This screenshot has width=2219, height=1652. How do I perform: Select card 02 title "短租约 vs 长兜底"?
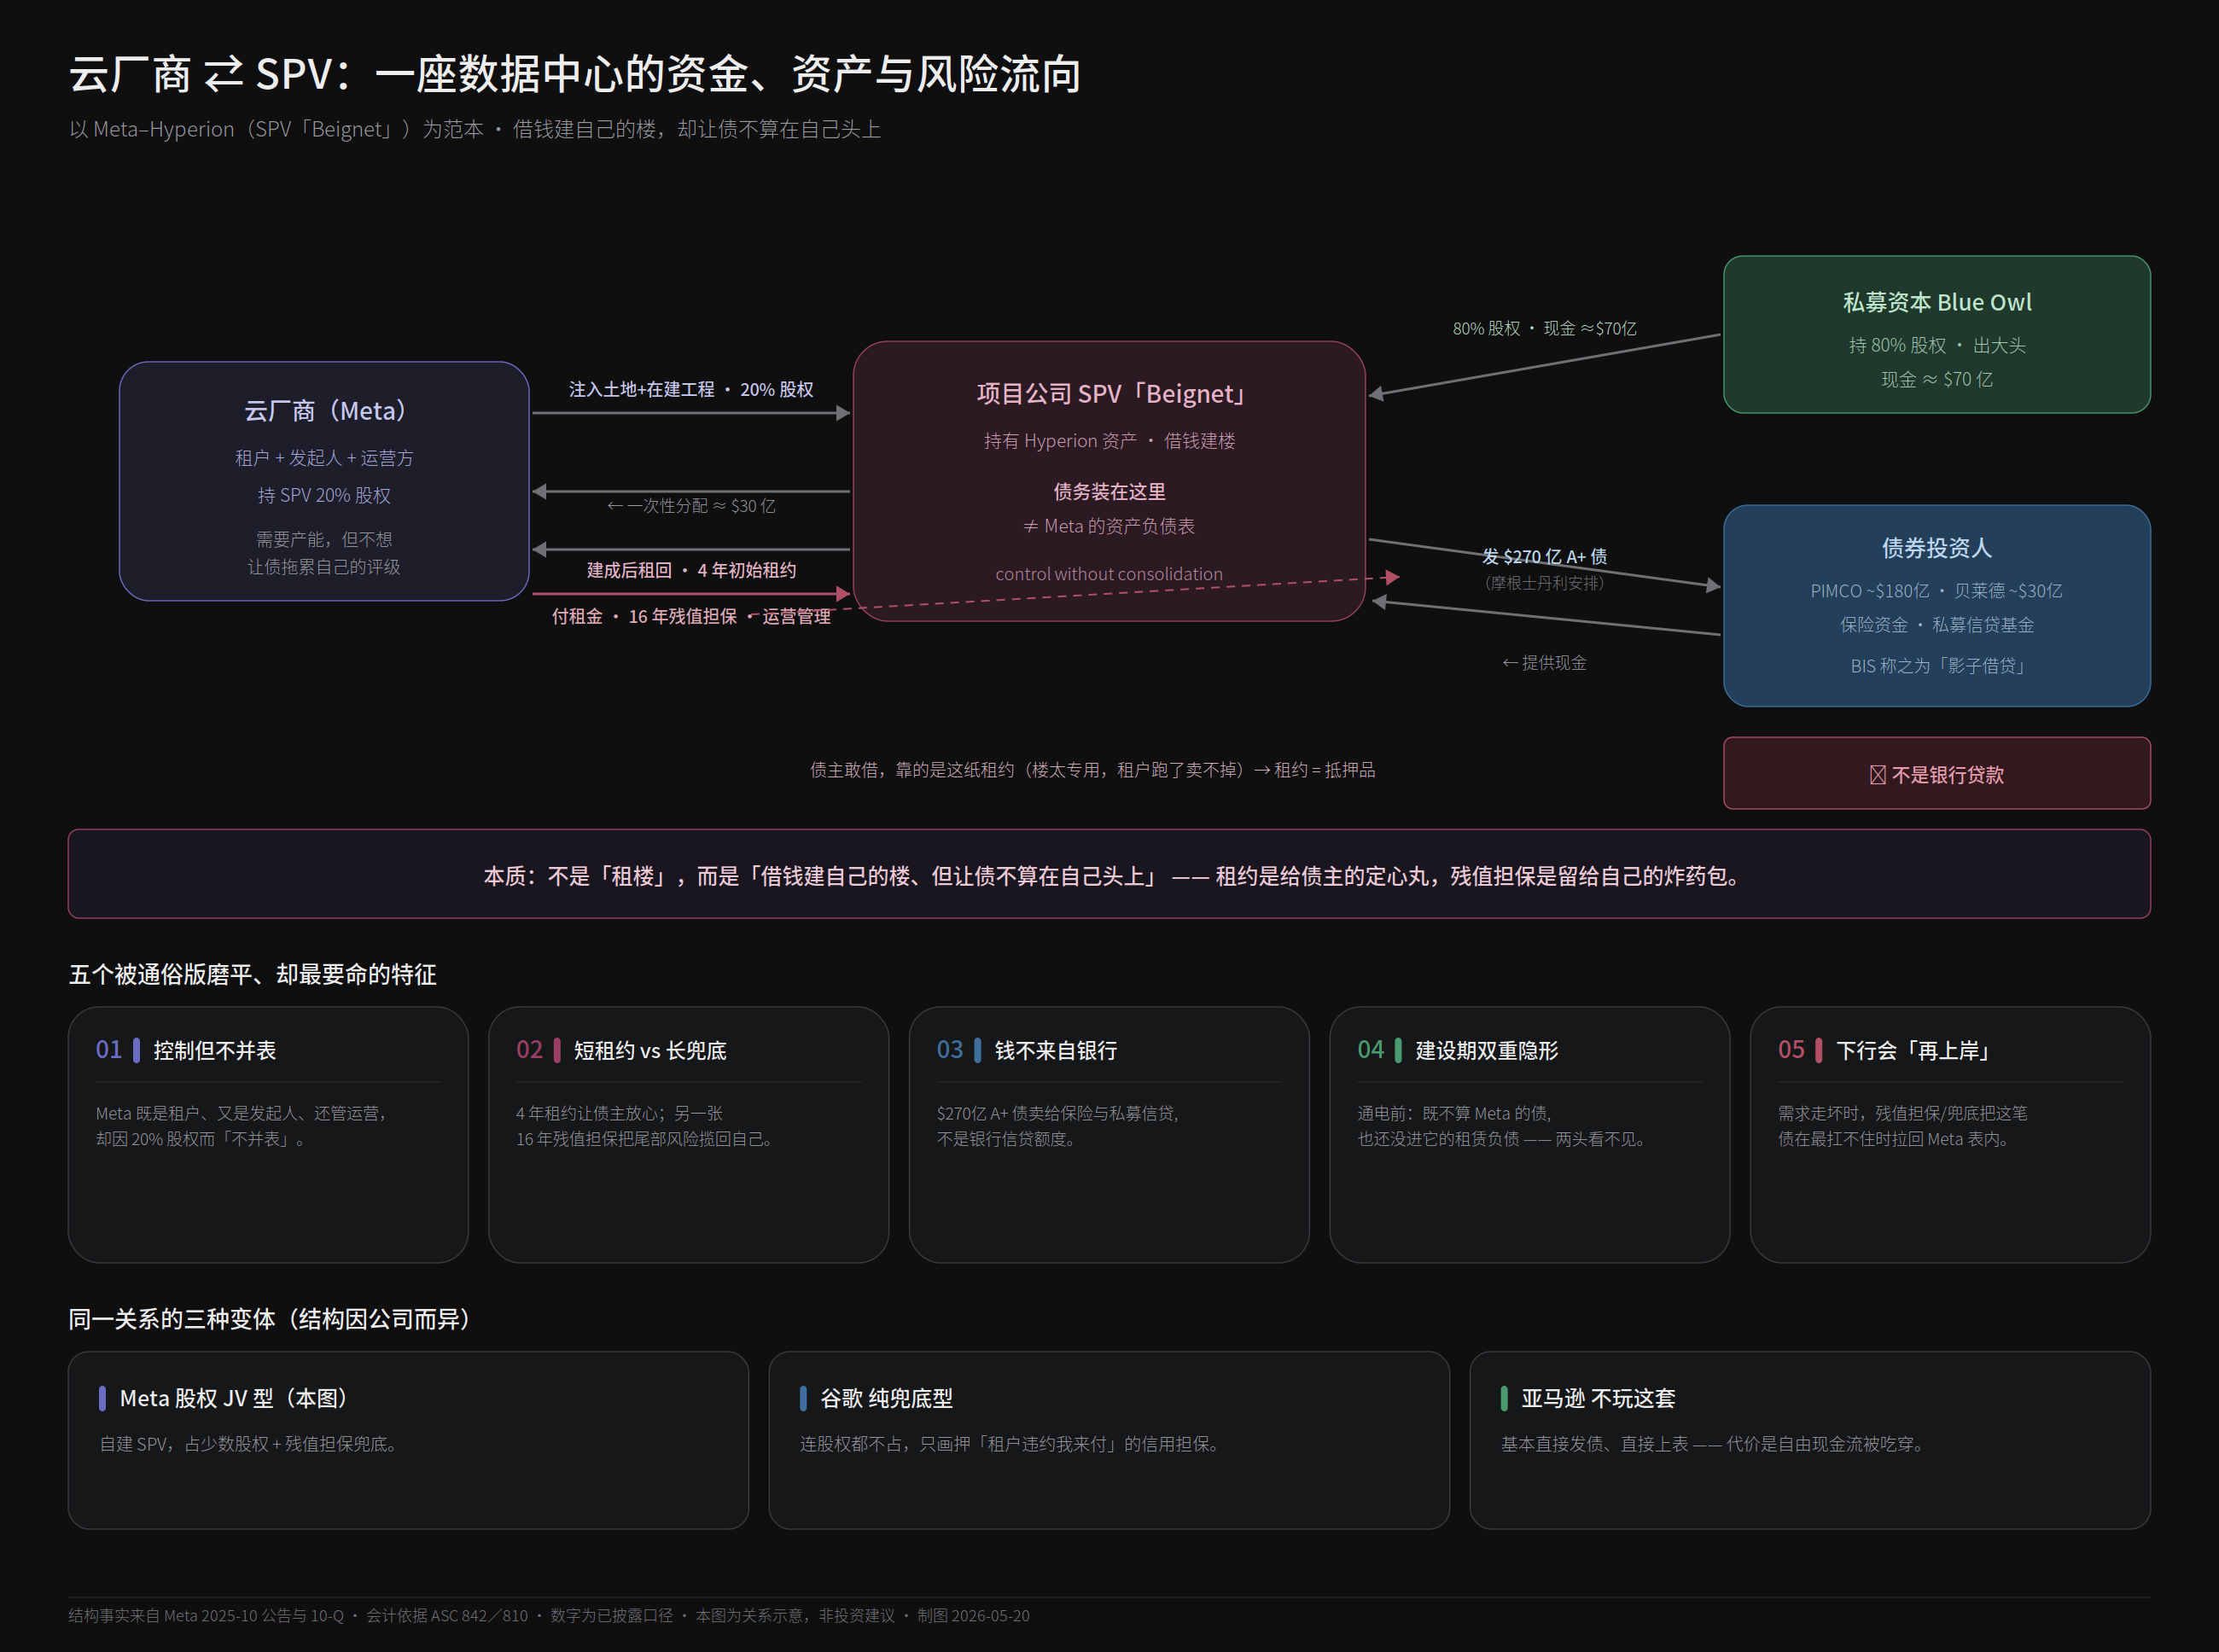pos(650,1051)
